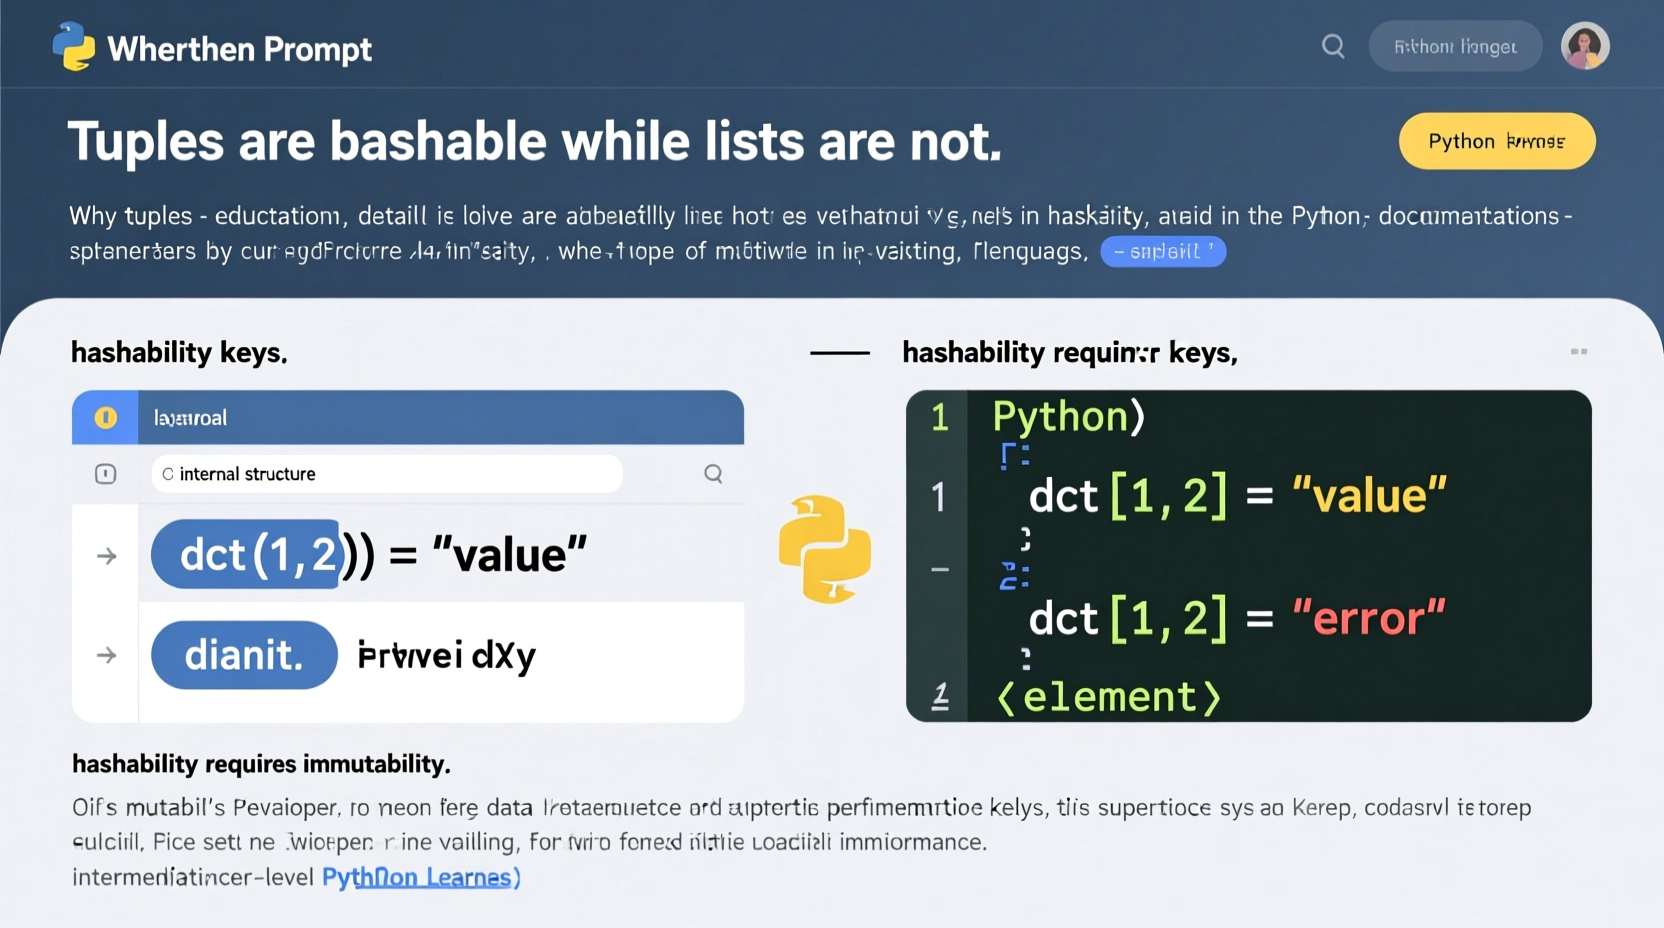Select the blue dianit. pill
Image resolution: width=1664 pixels, height=928 pixels.
pos(244,656)
